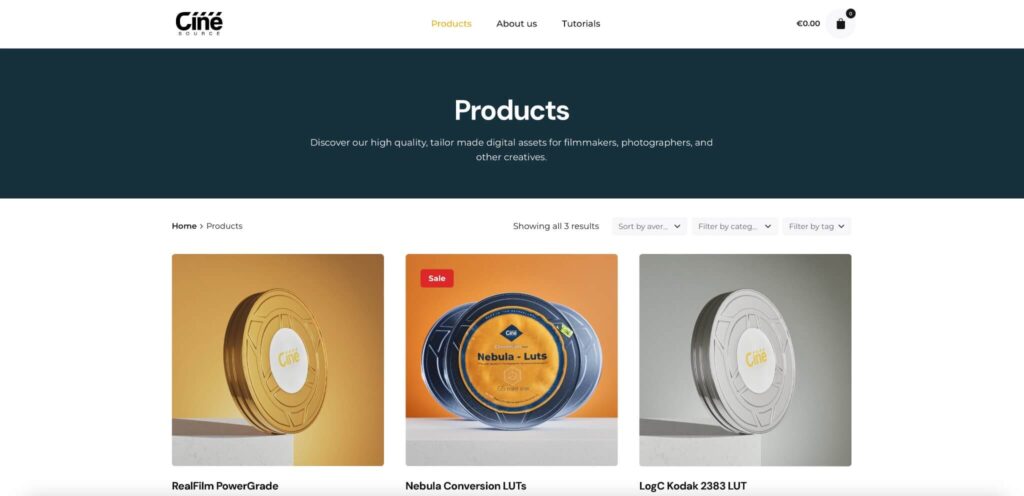Click the gold film reel product image
This screenshot has width=1024, height=496.
coord(278,360)
